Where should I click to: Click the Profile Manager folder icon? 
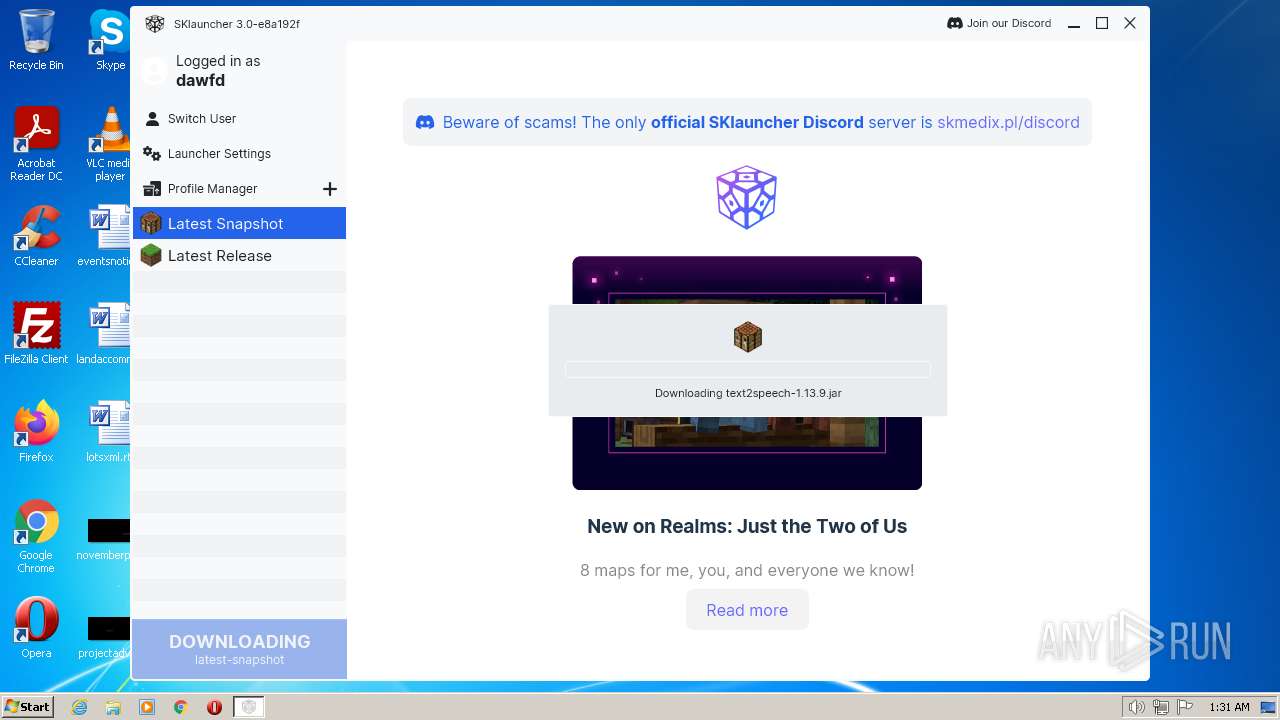tap(152, 189)
